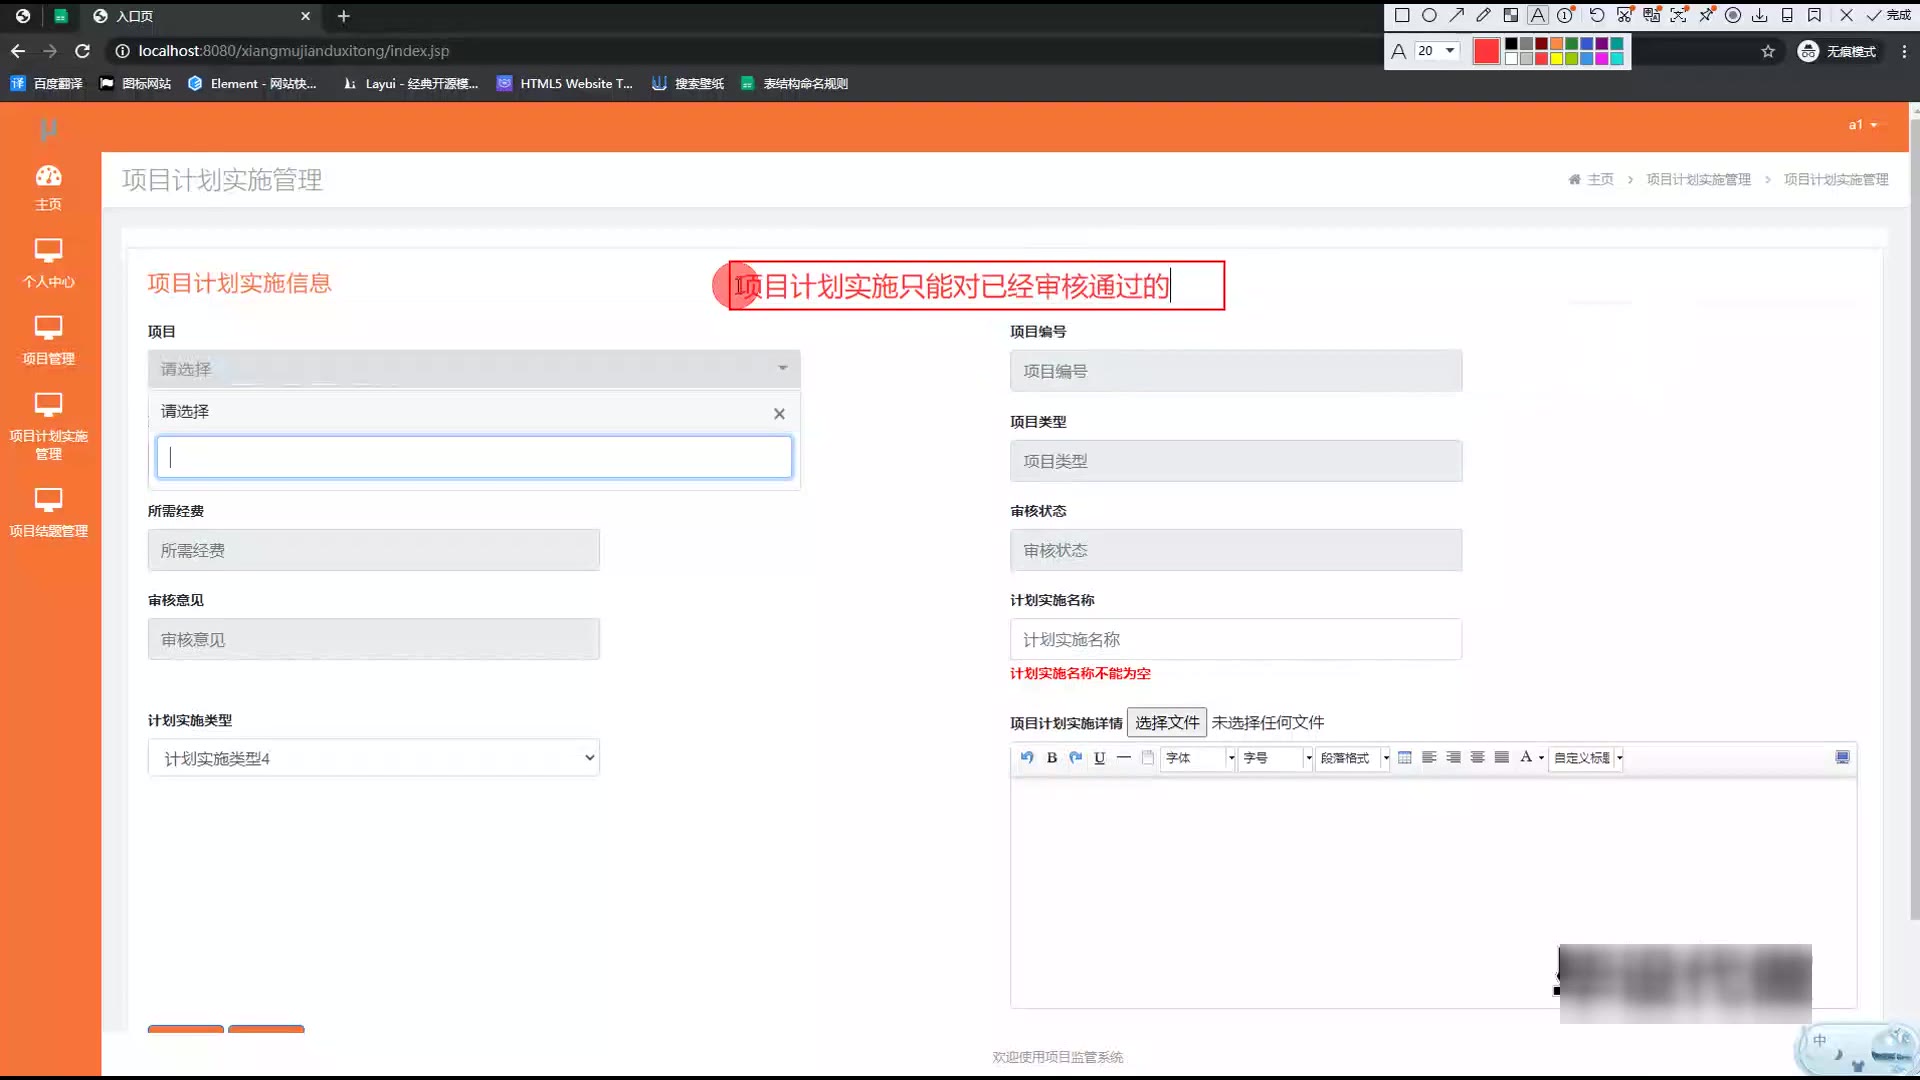This screenshot has height=1080, width=1920.
Task: Pick the yellow color swatch
Action: (1556, 59)
